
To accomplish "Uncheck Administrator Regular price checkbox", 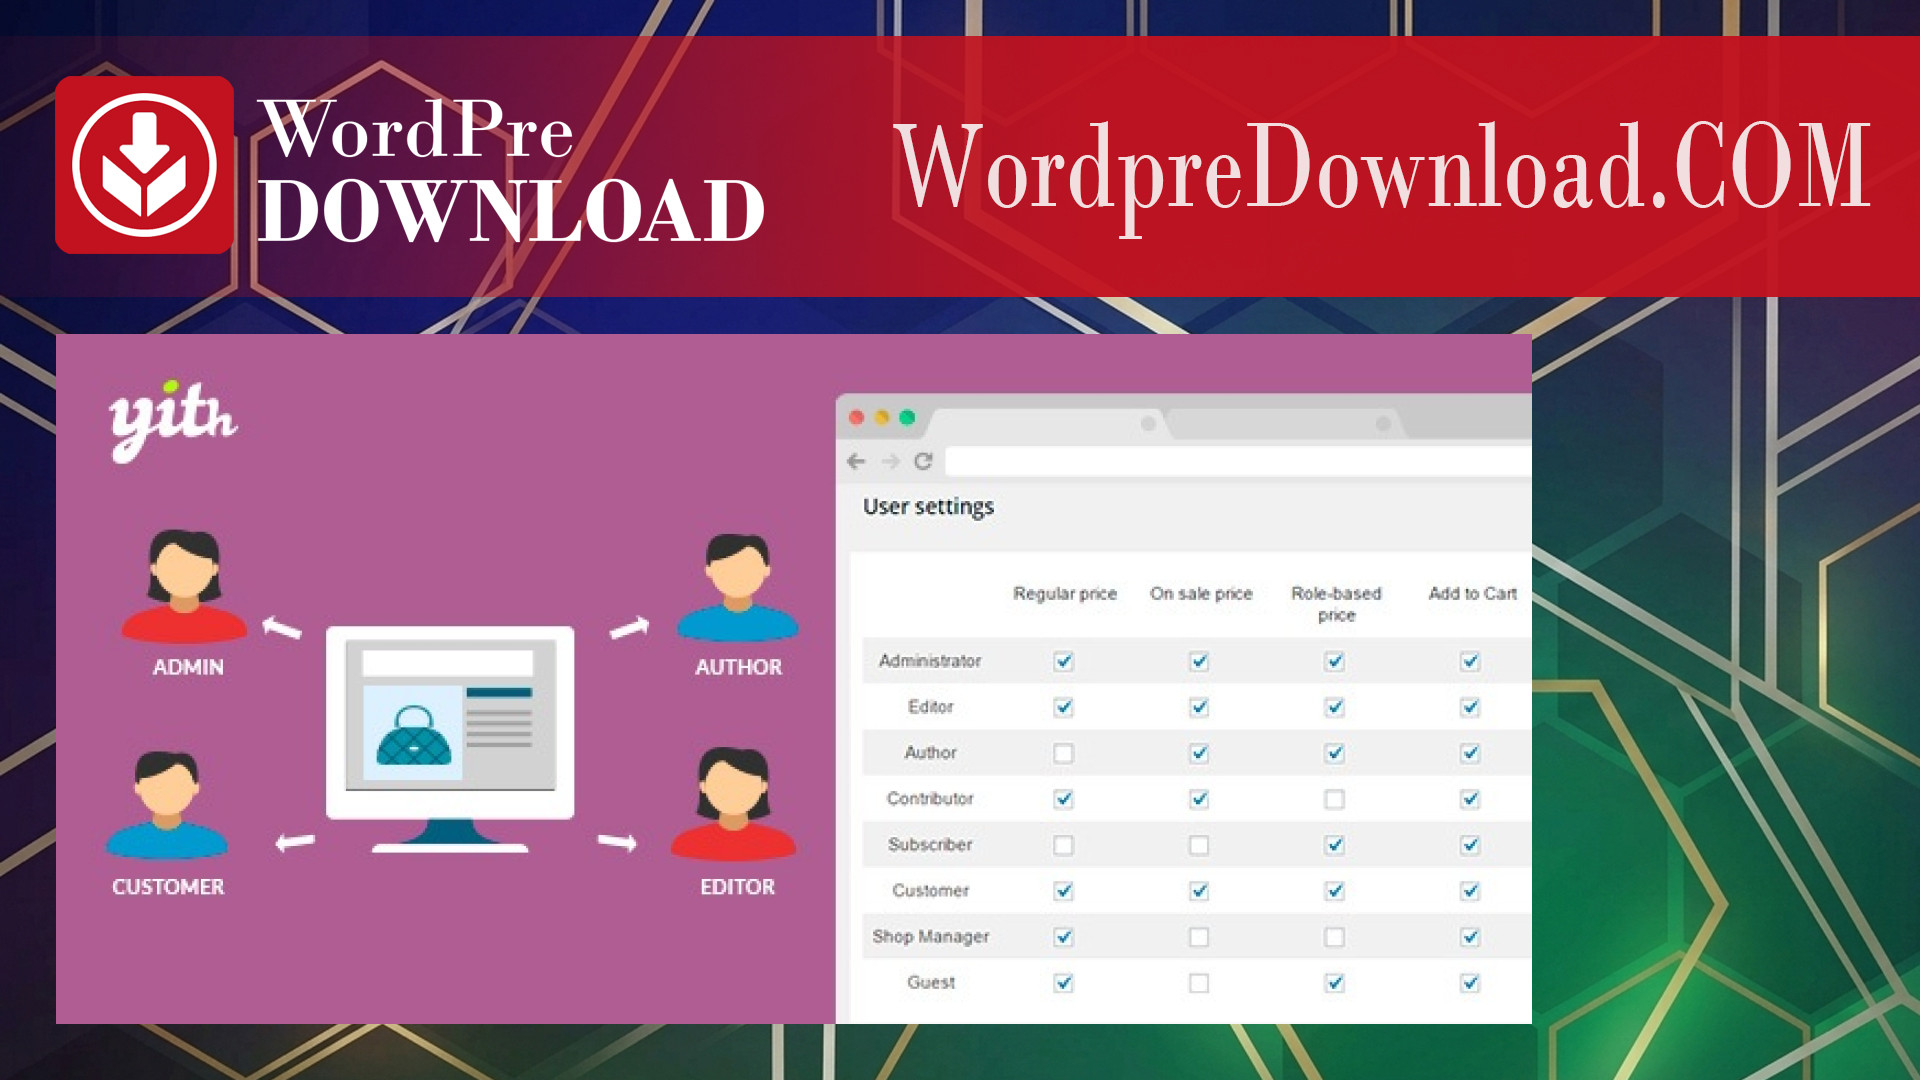I will (1064, 661).
